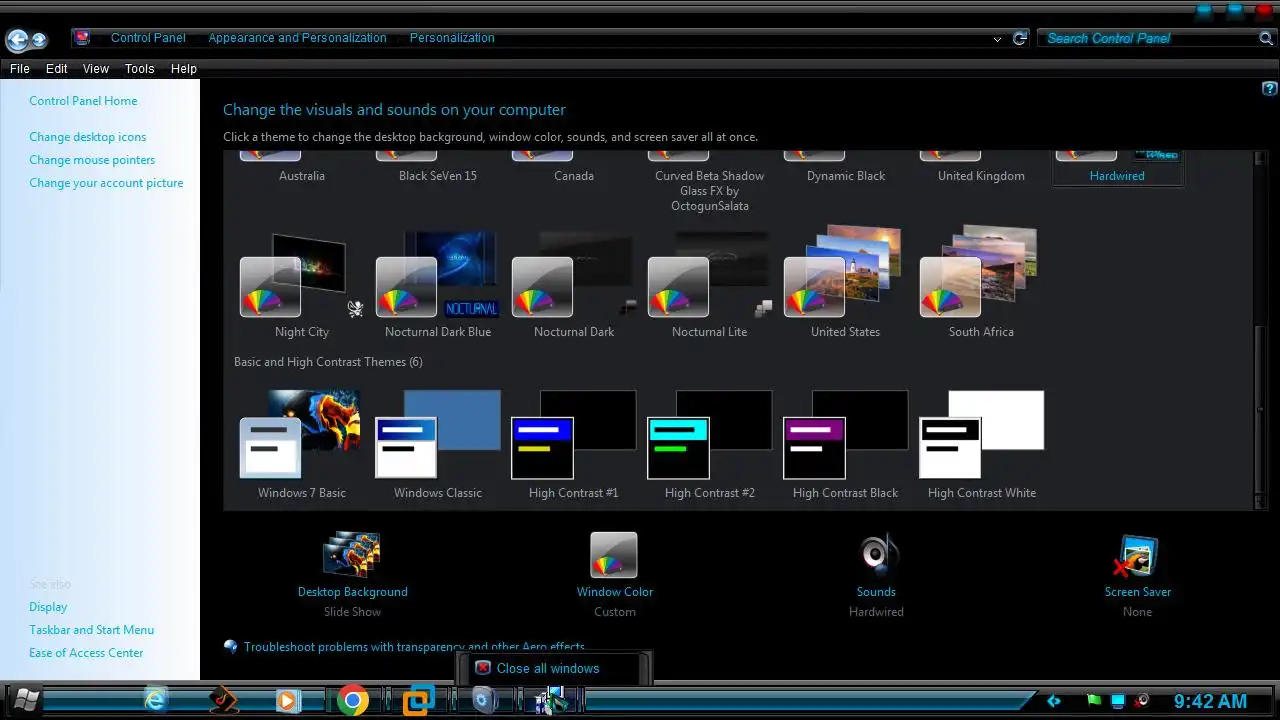The width and height of the screenshot is (1280, 720).
Task: Select the Hardwired theme
Action: point(1117,168)
